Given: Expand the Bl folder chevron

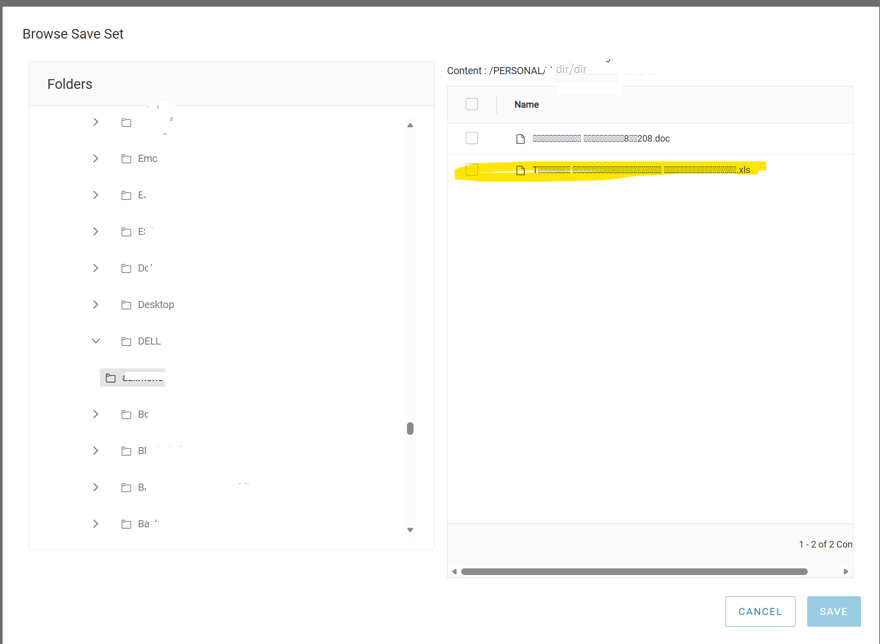Looking at the screenshot, I should click(x=95, y=450).
